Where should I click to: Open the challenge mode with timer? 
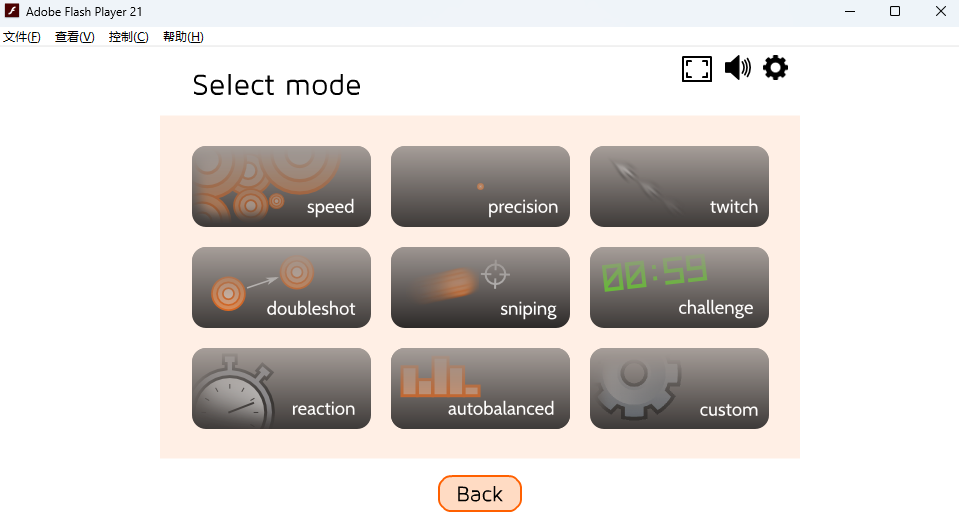tap(679, 288)
